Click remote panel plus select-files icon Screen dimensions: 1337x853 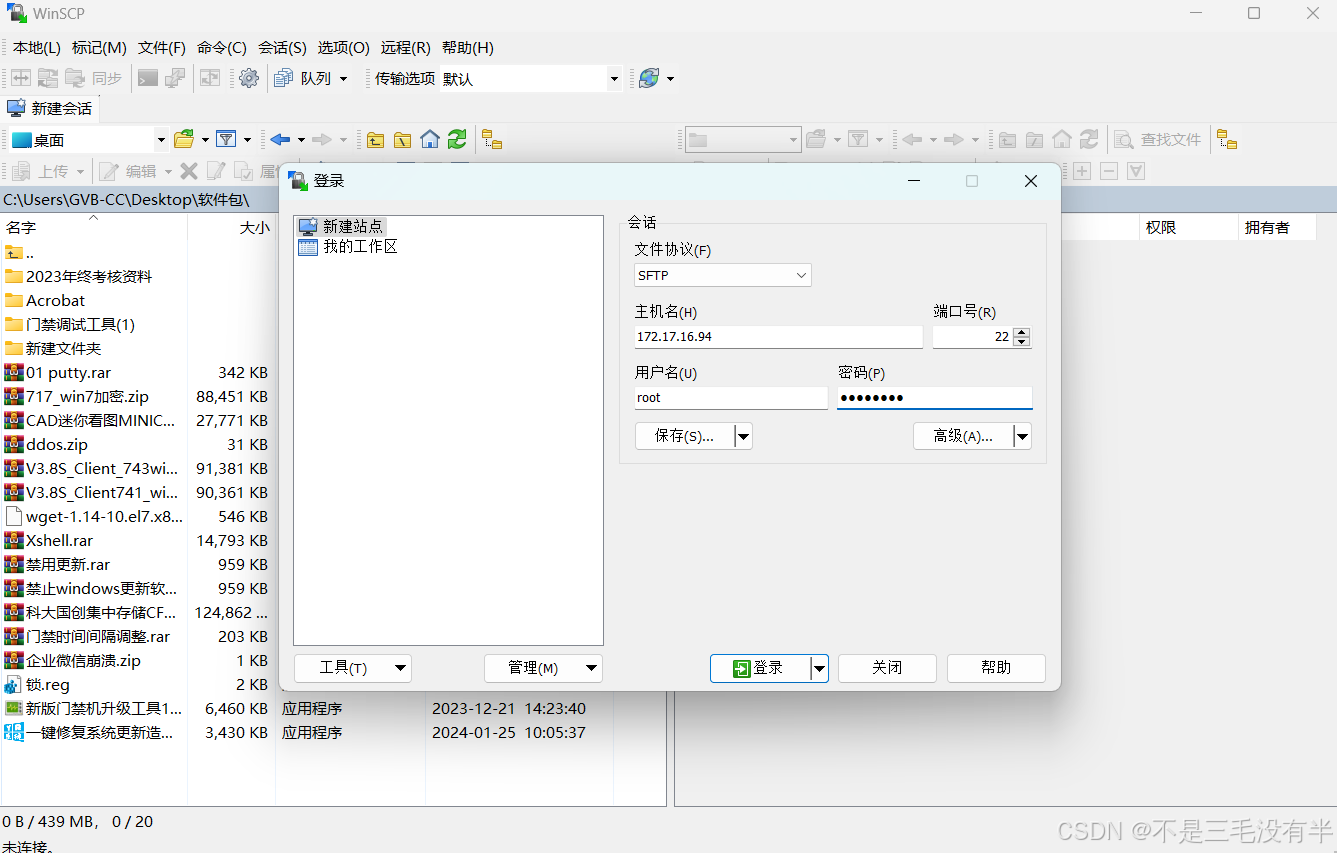pos(1081,171)
